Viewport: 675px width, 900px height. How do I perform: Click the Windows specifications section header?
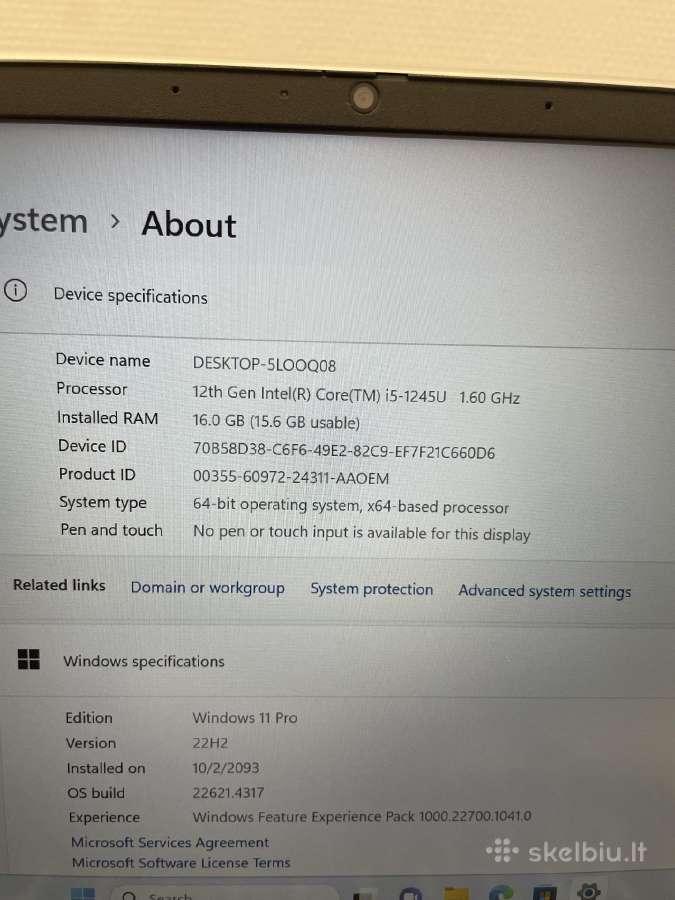pos(143,661)
